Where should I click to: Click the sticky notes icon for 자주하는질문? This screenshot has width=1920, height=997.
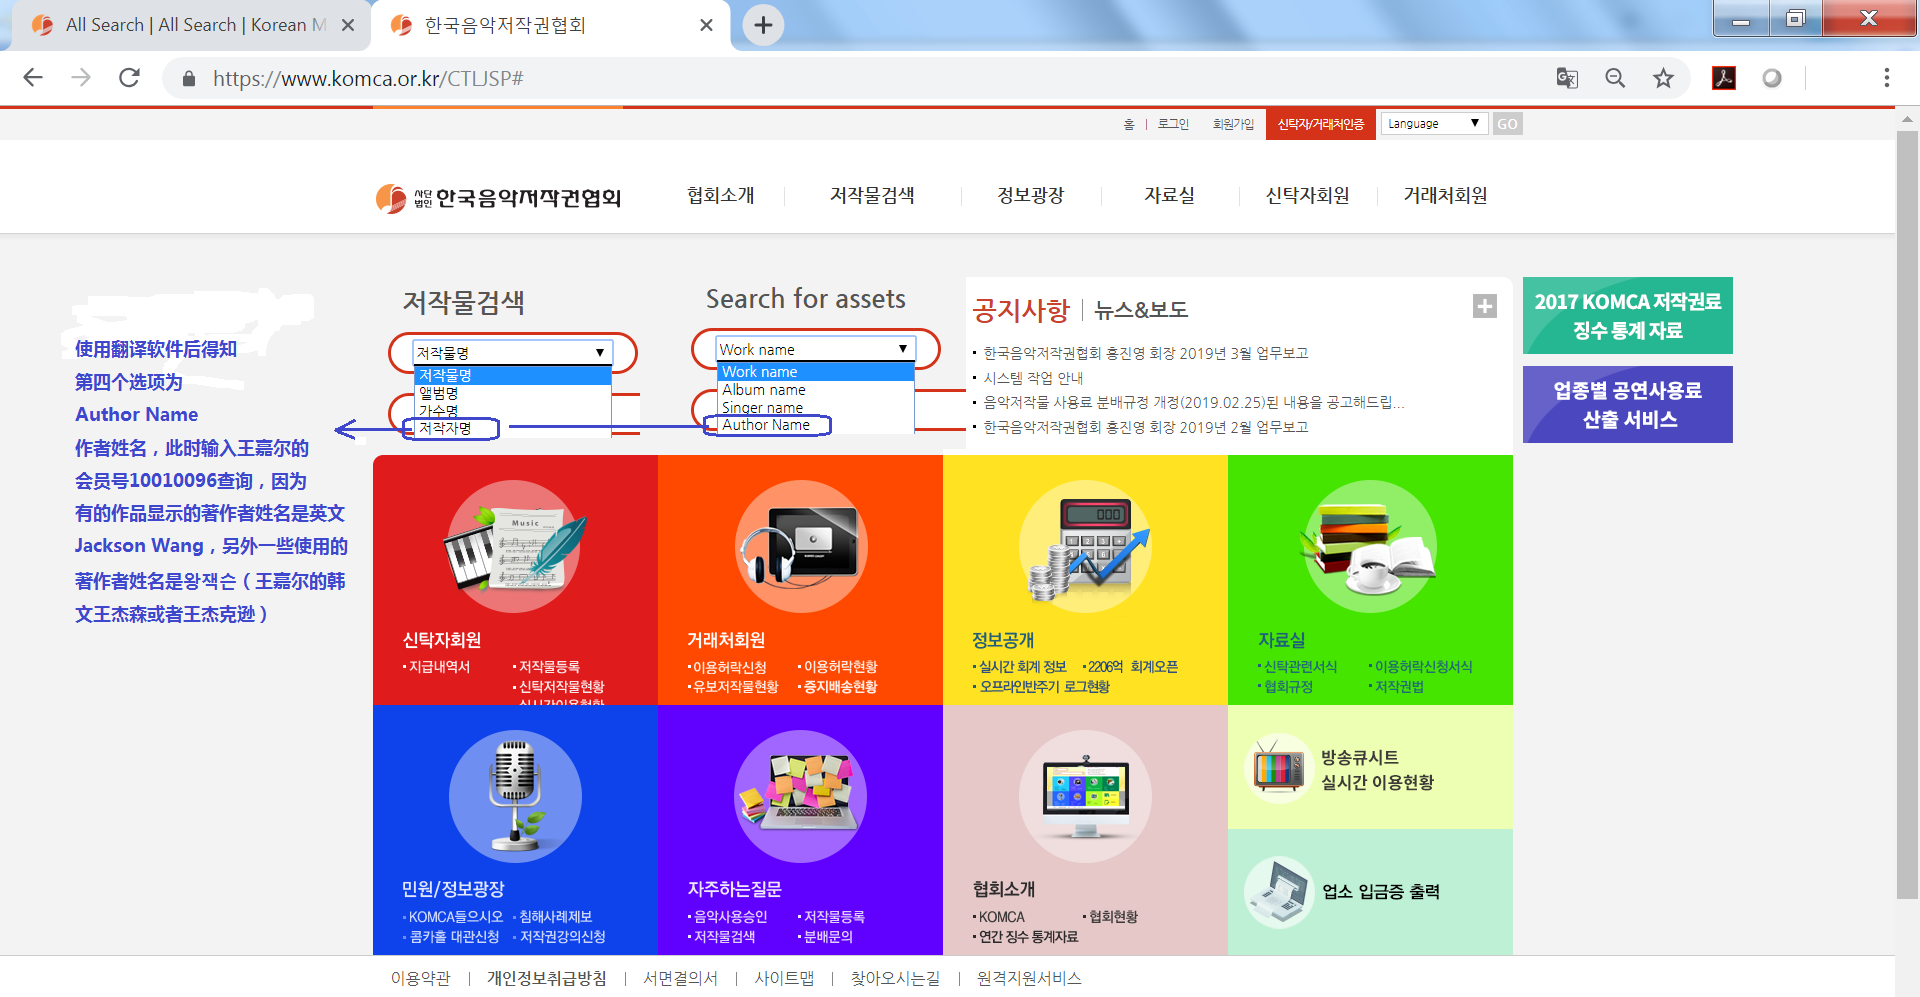(x=800, y=796)
